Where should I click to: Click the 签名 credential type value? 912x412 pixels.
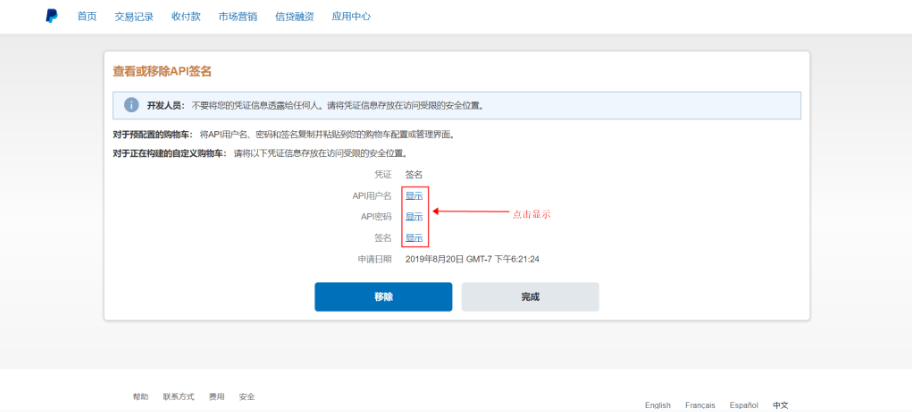point(414,174)
